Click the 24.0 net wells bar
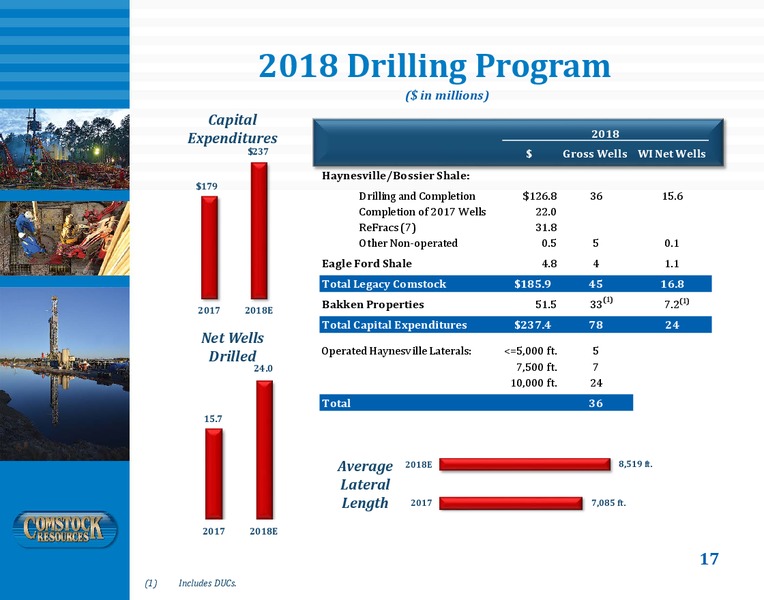764x600 pixels. coord(265,449)
